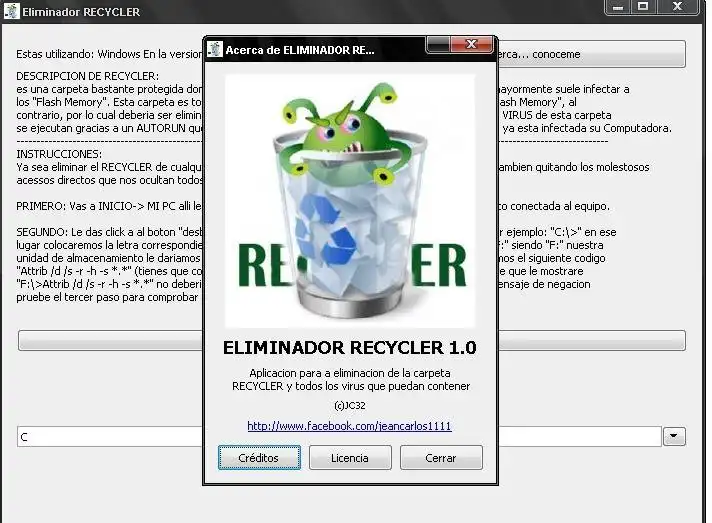Click the 'Estas utilizando: Windows' text line
This screenshot has width=712, height=523.
coord(109,54)
